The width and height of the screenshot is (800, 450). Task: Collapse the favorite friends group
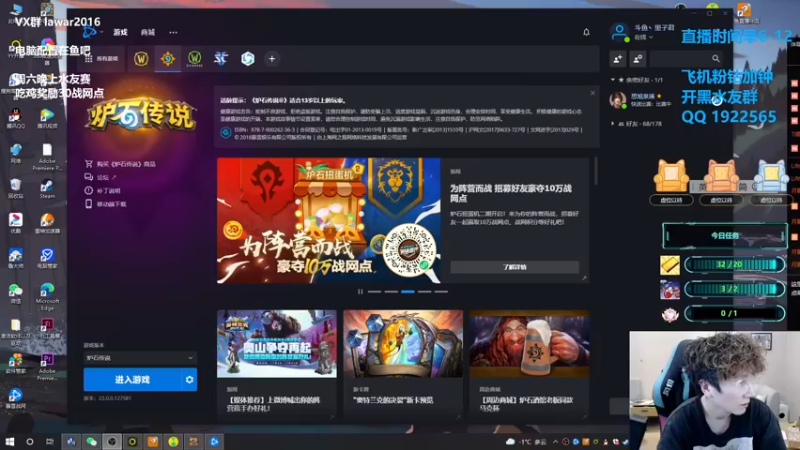[613, 80]
